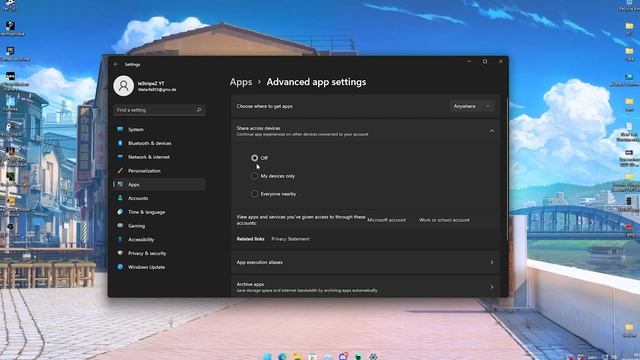Go back with the Settings back arrow
The image size is (640, 360).
coord(116,64)
